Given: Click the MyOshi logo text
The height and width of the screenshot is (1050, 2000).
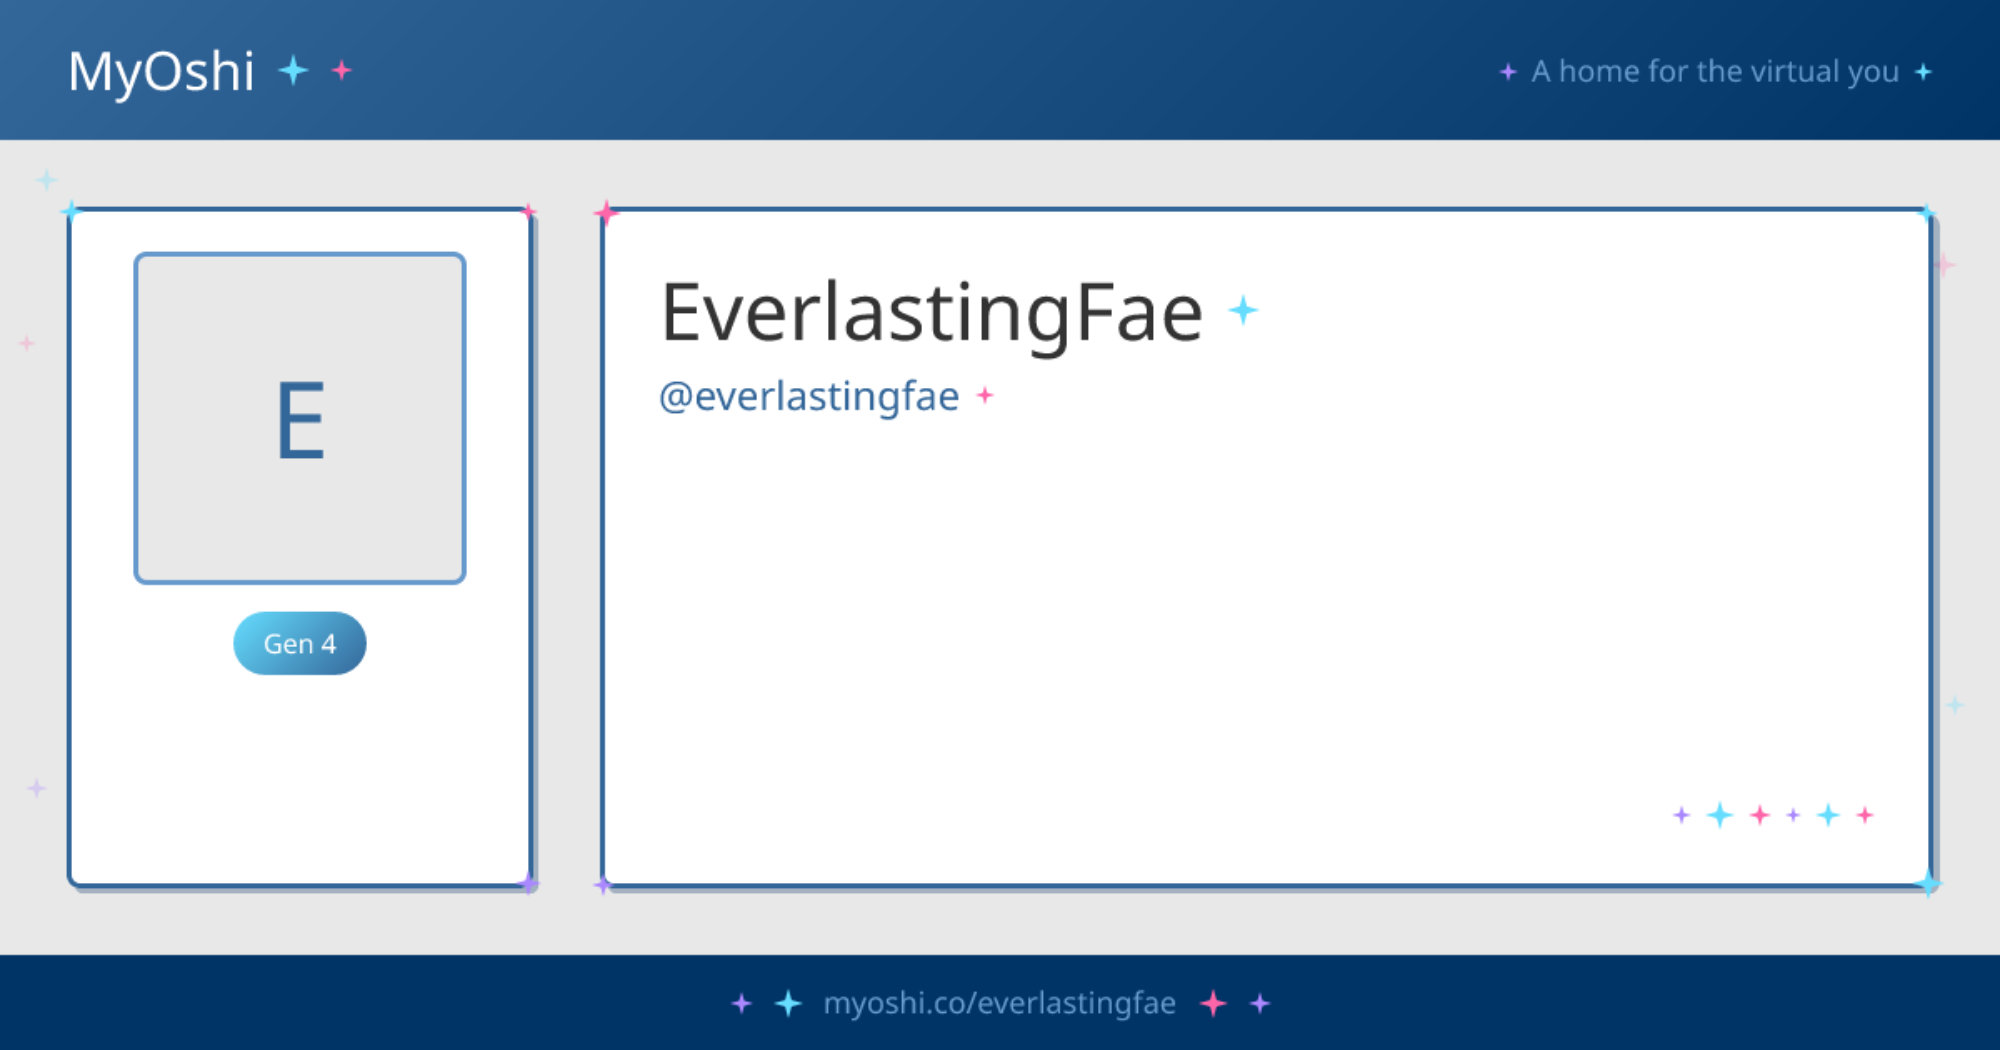Looking at the screenshot, I should pyautogui.click(x=161, y=71).
